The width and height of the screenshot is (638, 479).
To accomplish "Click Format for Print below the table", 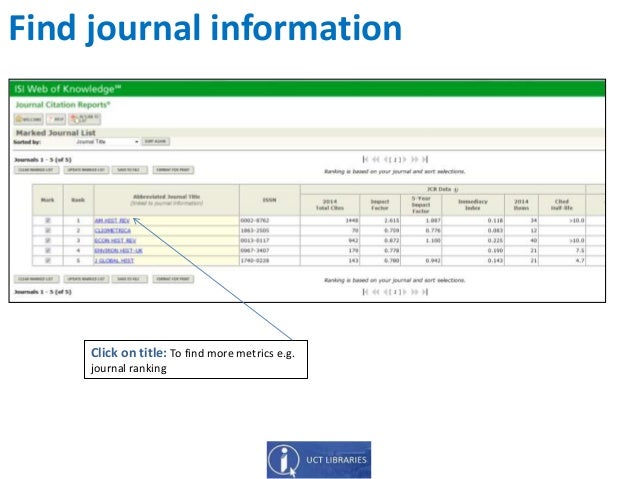I will [173, 279].
